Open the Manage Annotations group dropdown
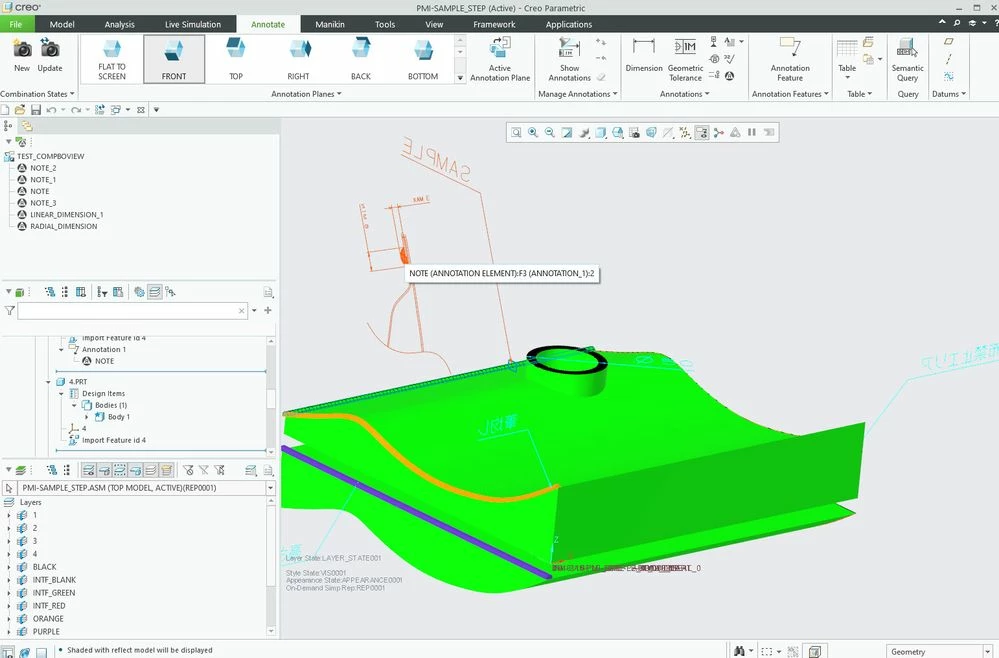Image resolution: width=999 pixels, height=658 pixels. (x=578, y=94)
